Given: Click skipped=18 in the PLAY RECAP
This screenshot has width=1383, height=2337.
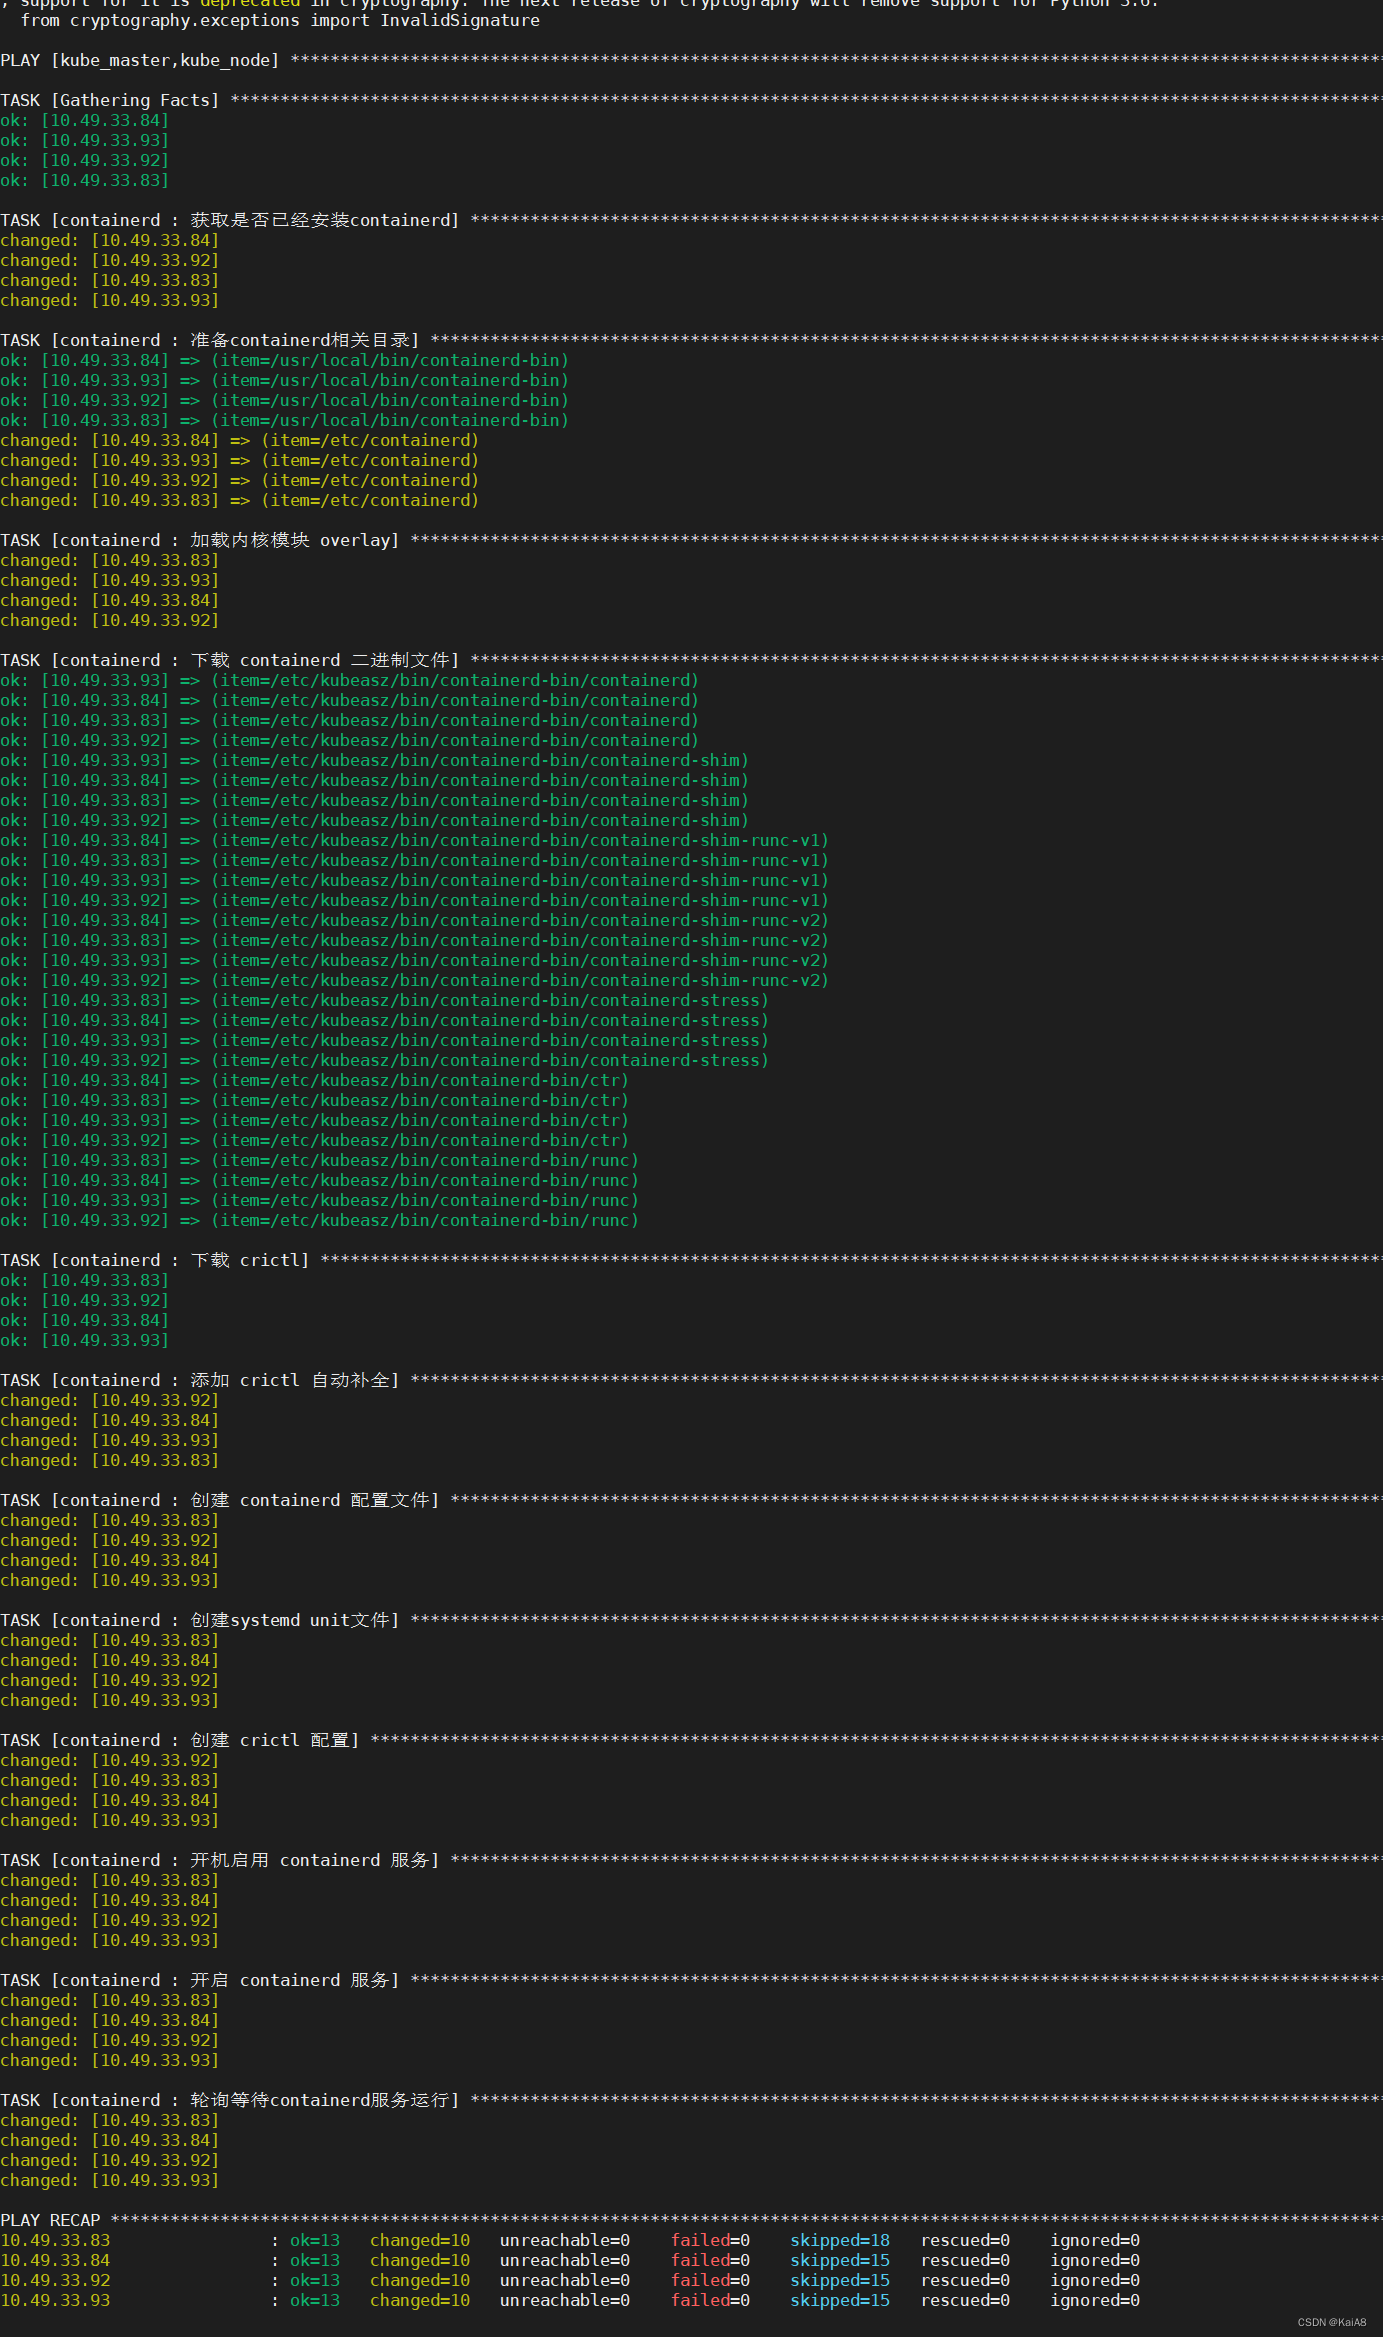Looking at the screenshot, I should [840, 2240].
